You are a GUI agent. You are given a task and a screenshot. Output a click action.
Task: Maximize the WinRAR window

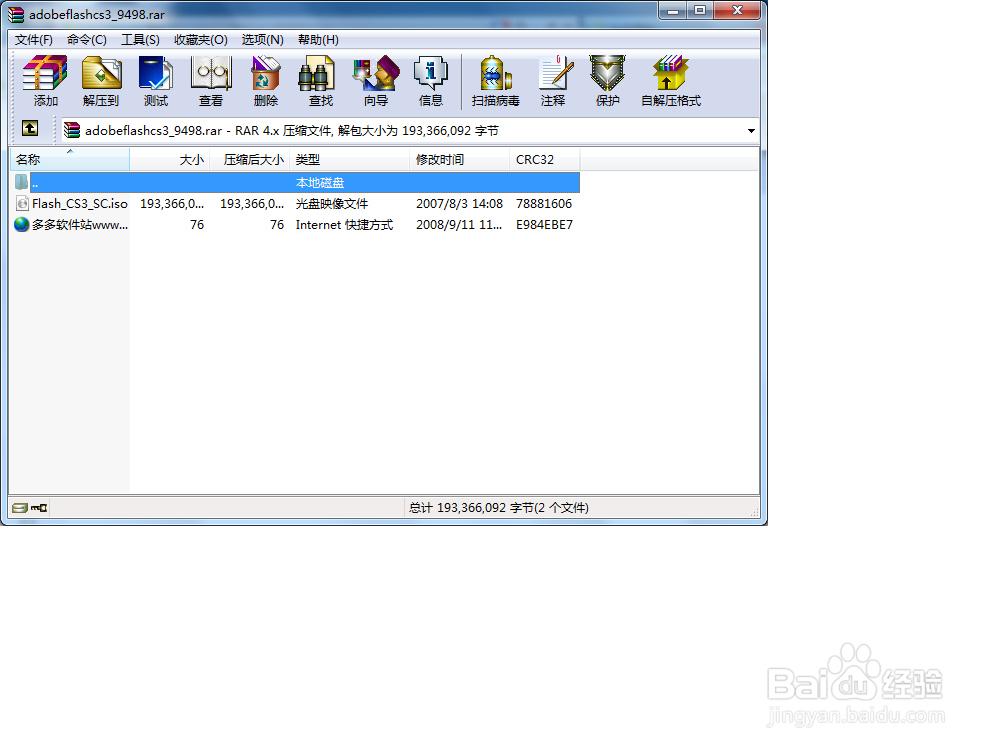pos(700,11)
